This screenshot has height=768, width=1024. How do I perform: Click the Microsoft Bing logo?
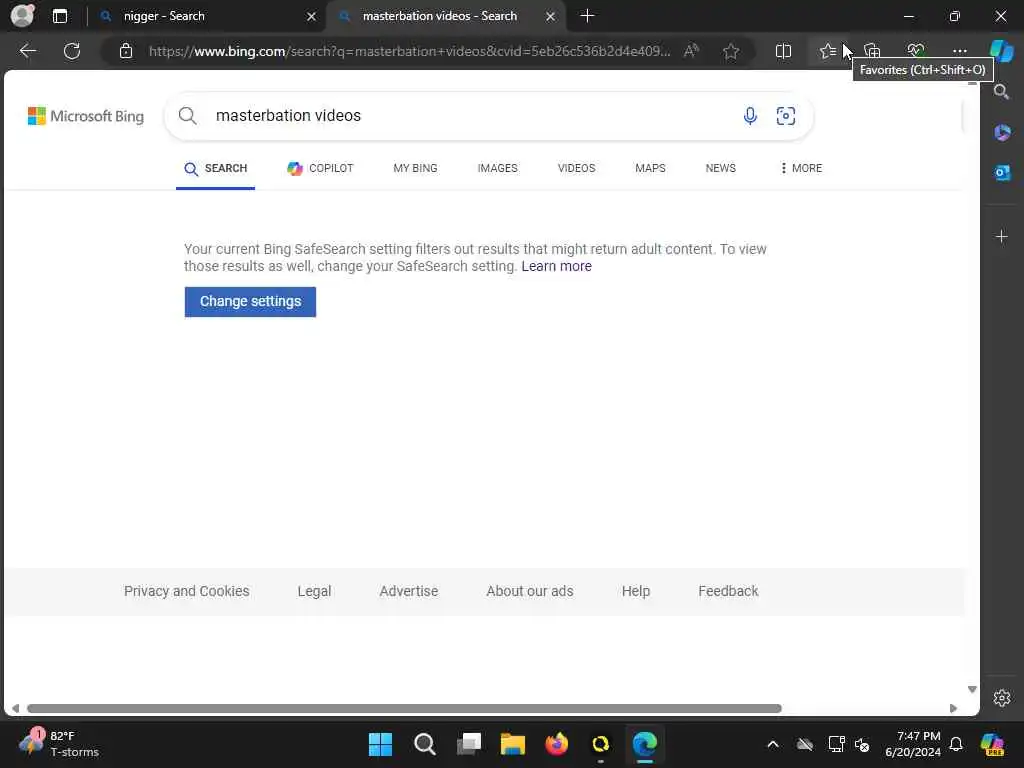point(86,116)
